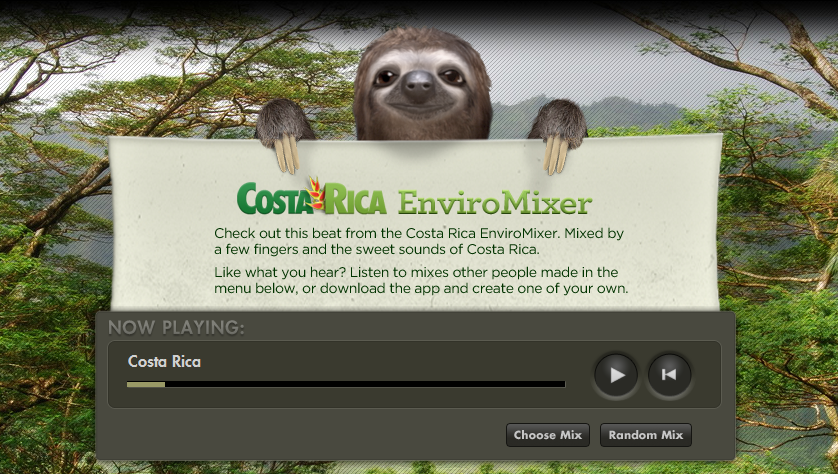Image resolution: width=838 pixels, height=474 pixels.
Task: Restart the track with the skip-back button
Action: (x=669, y=375)
